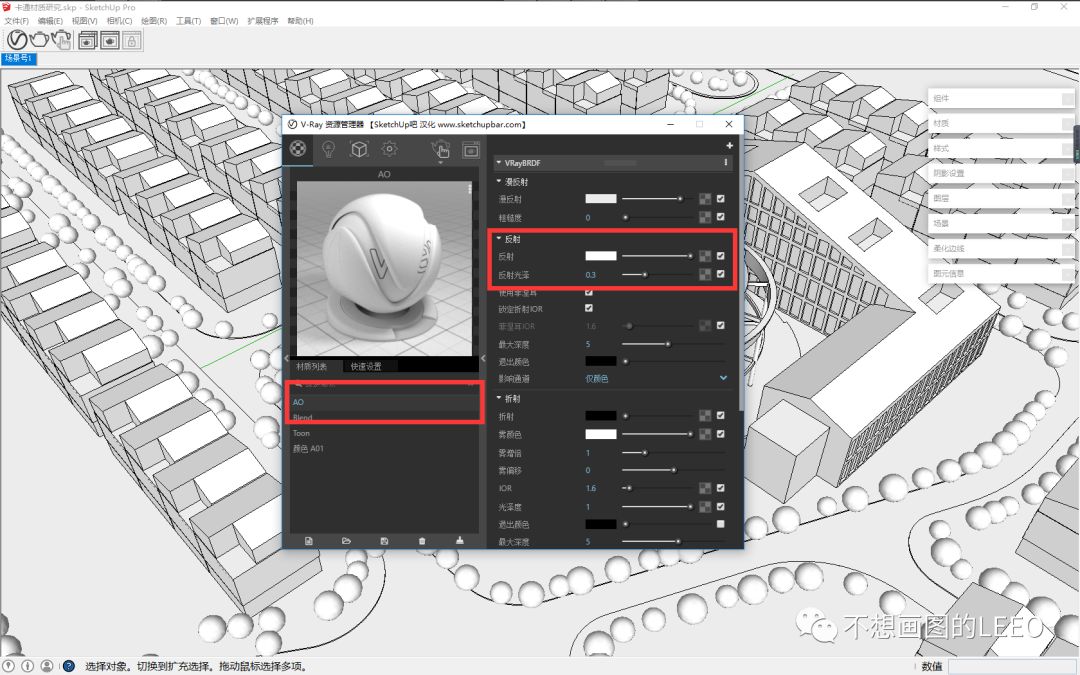Open render Settings gear icon in Asset Editor
This screenshot has width=1080, height=675.
coord(390,149)
